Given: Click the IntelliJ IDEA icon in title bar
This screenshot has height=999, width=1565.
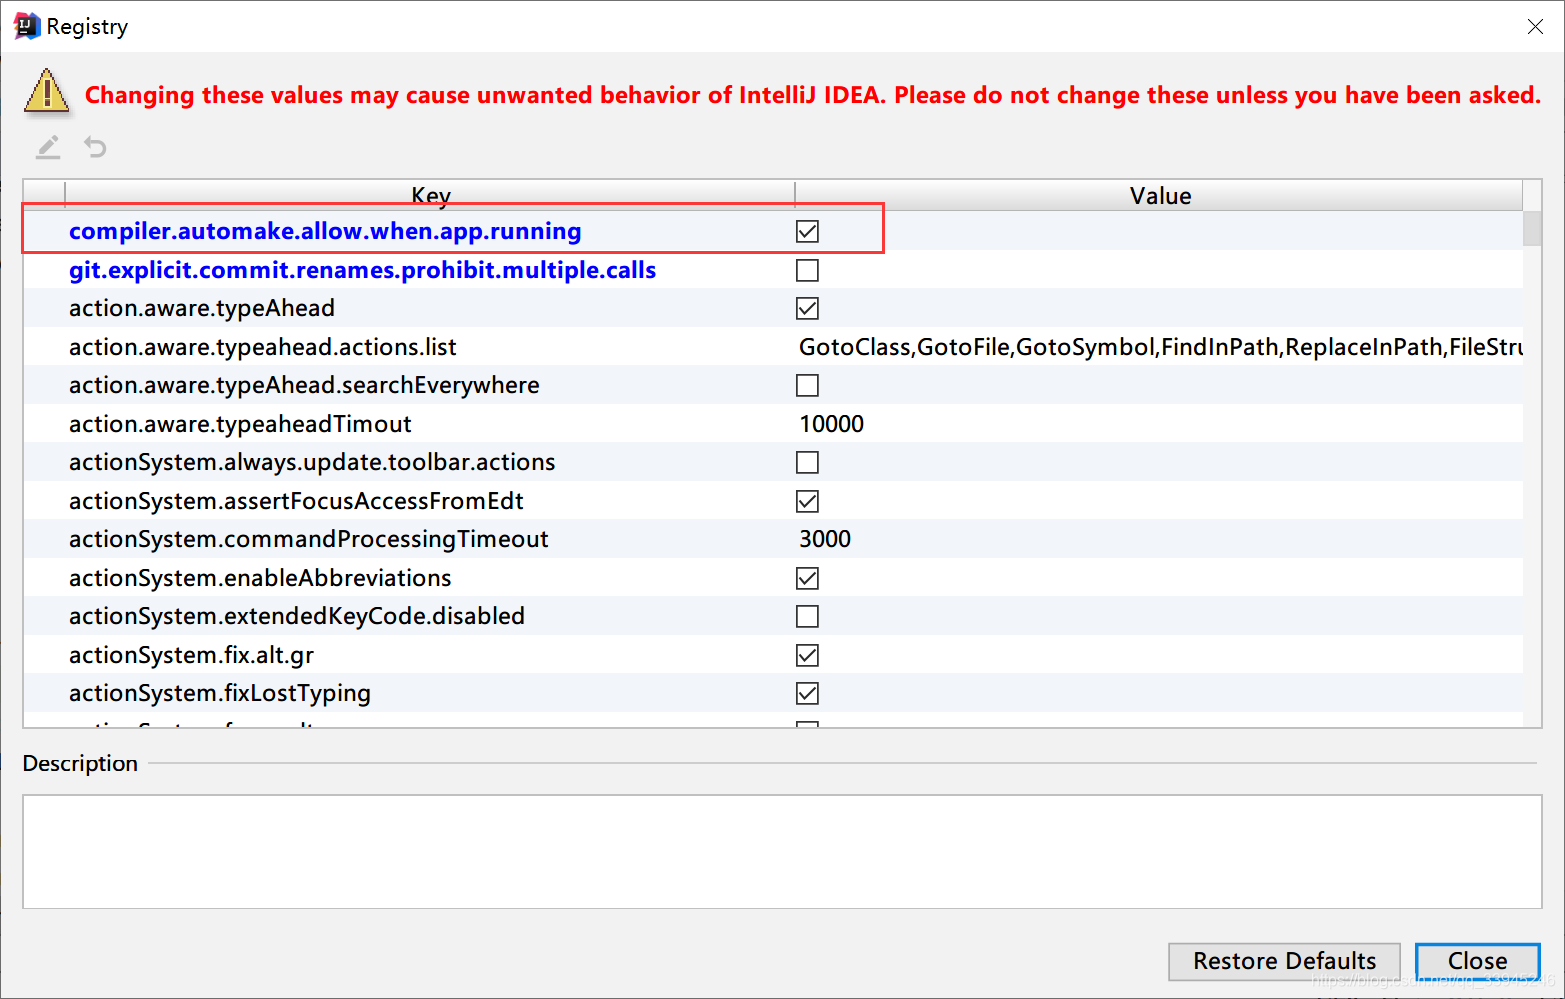Looking at the screenshot, I should tap(26, 26).
